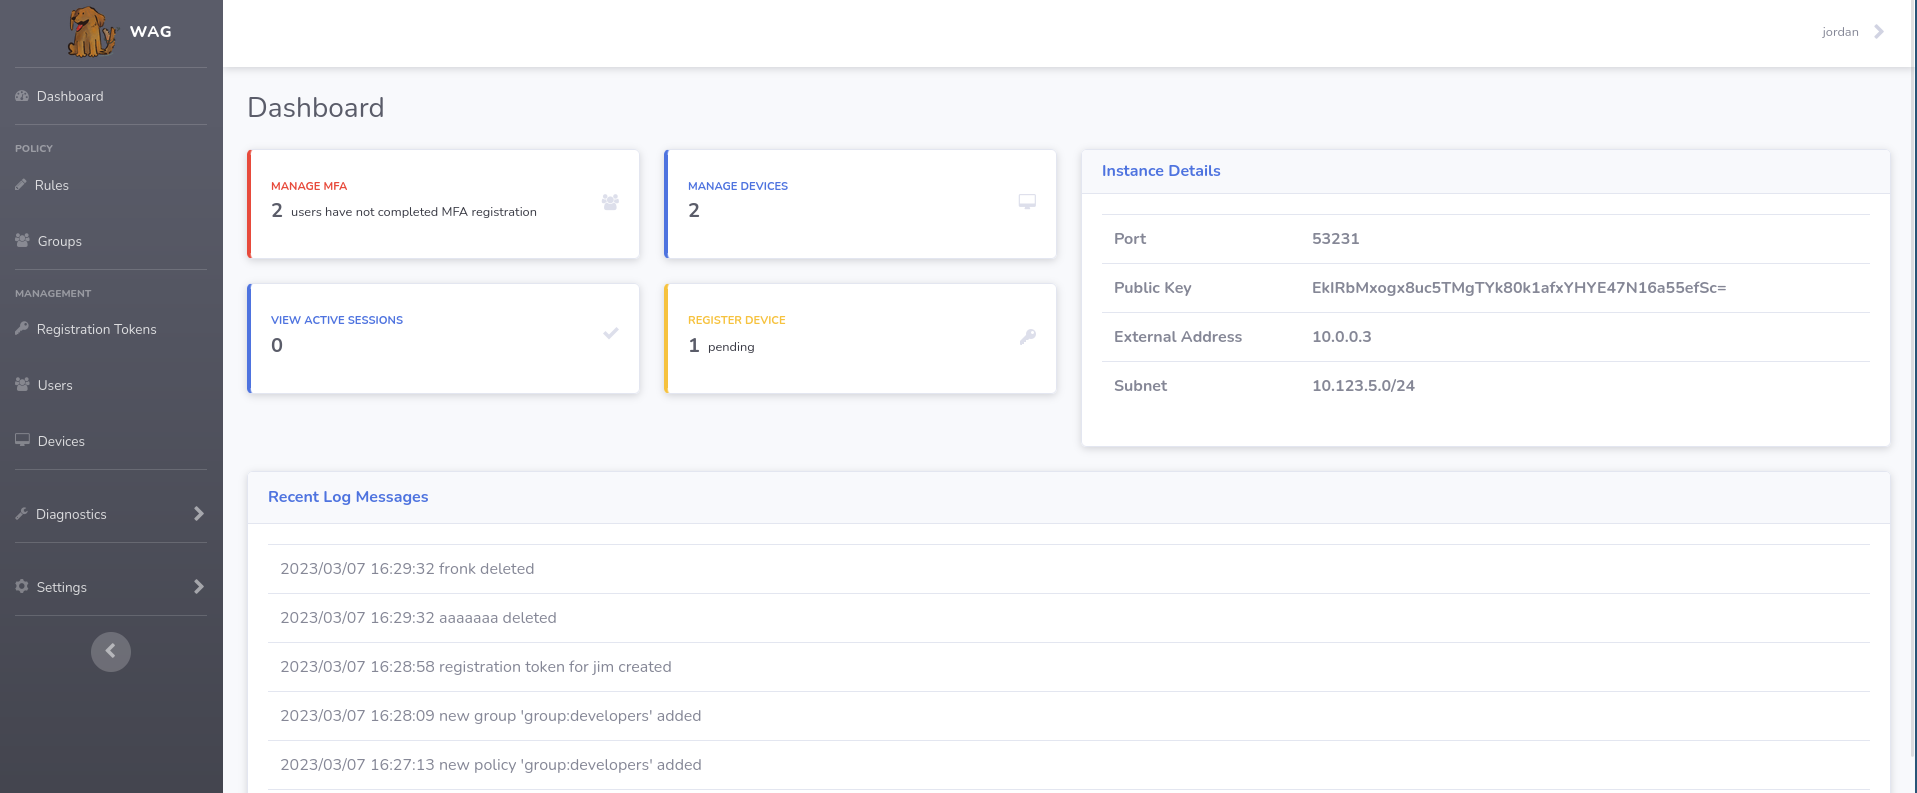Click the Dashboard page heading
The image size is (1917, 793).
tap(316, 108)
